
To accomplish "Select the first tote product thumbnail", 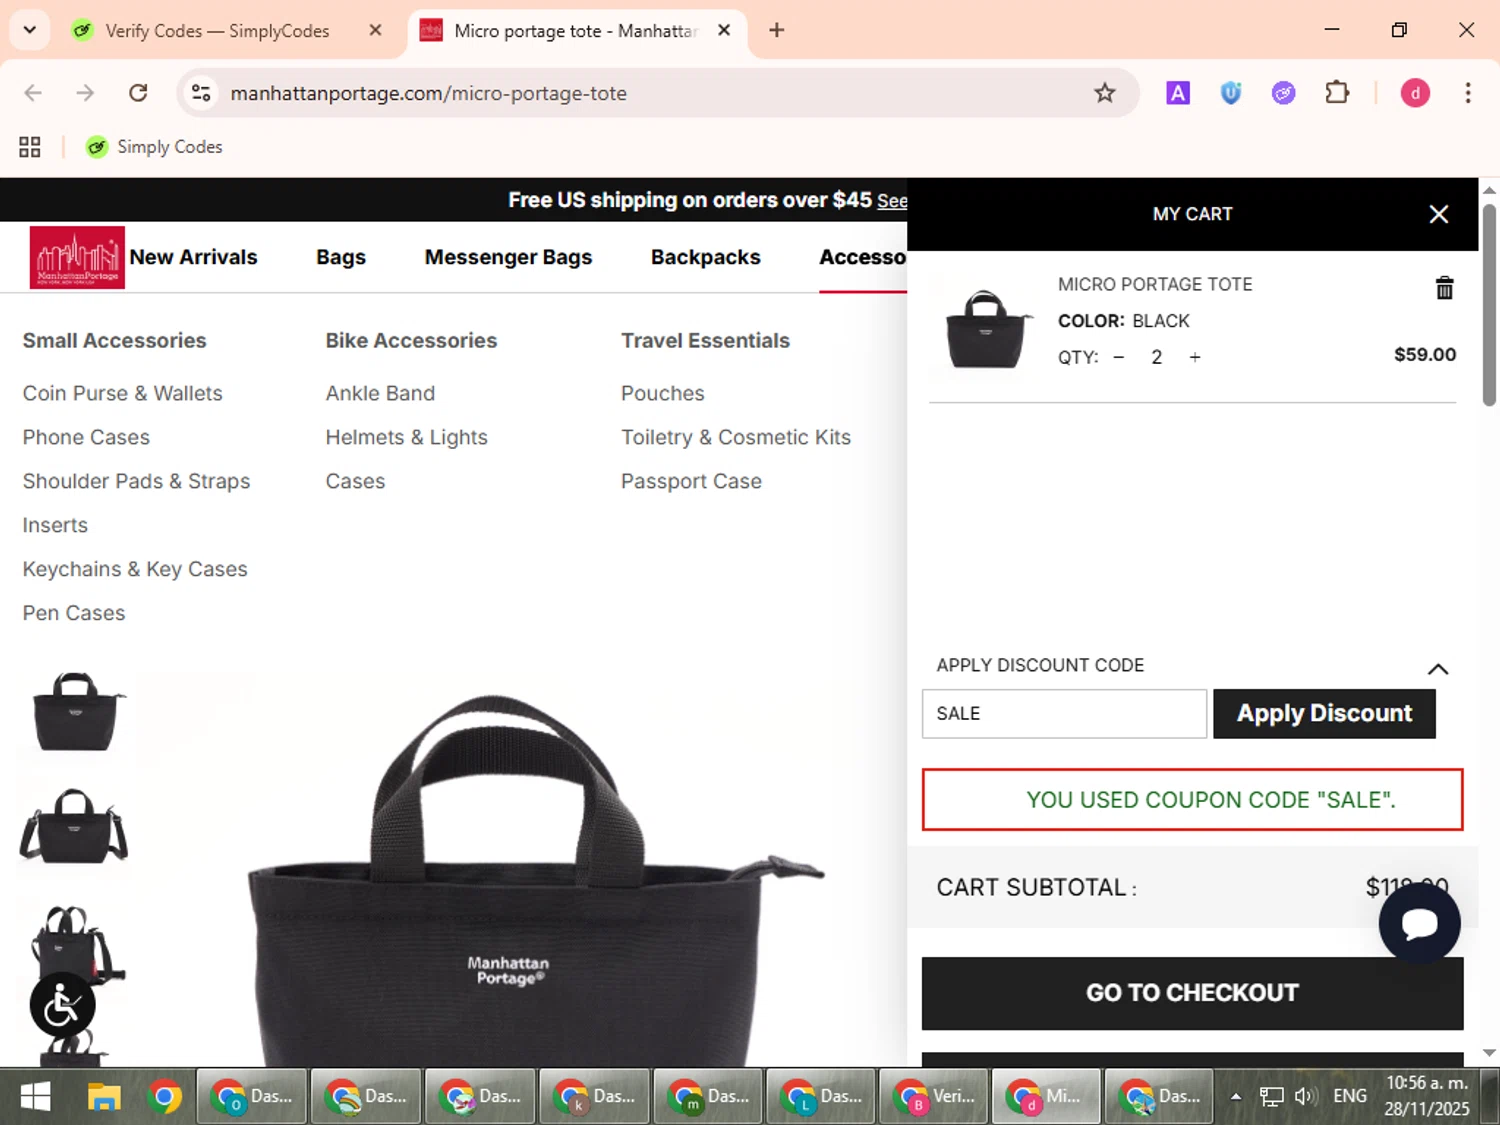I will click(x=76, y=711).
